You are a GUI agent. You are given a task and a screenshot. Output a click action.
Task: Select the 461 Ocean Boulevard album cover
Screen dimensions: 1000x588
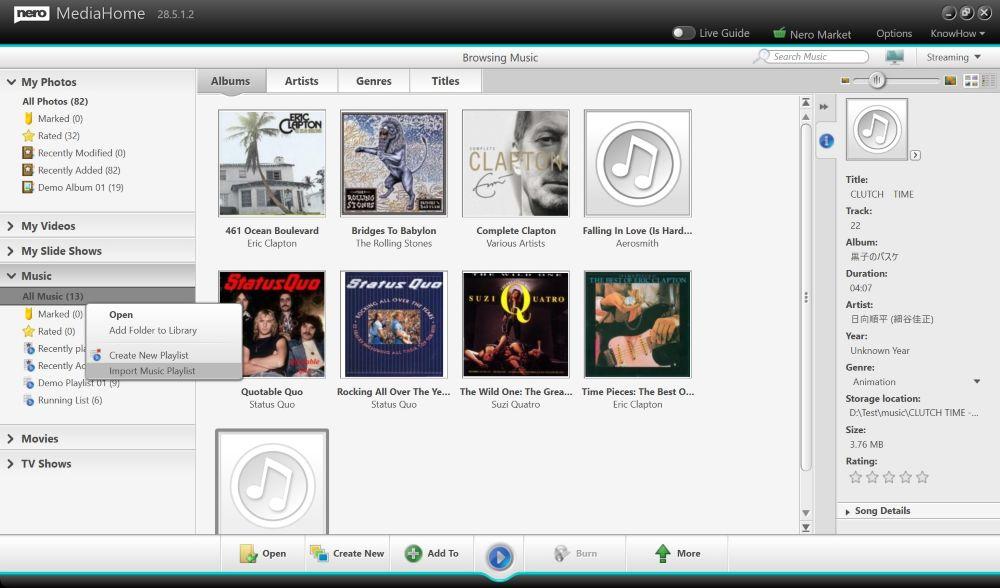272,163
